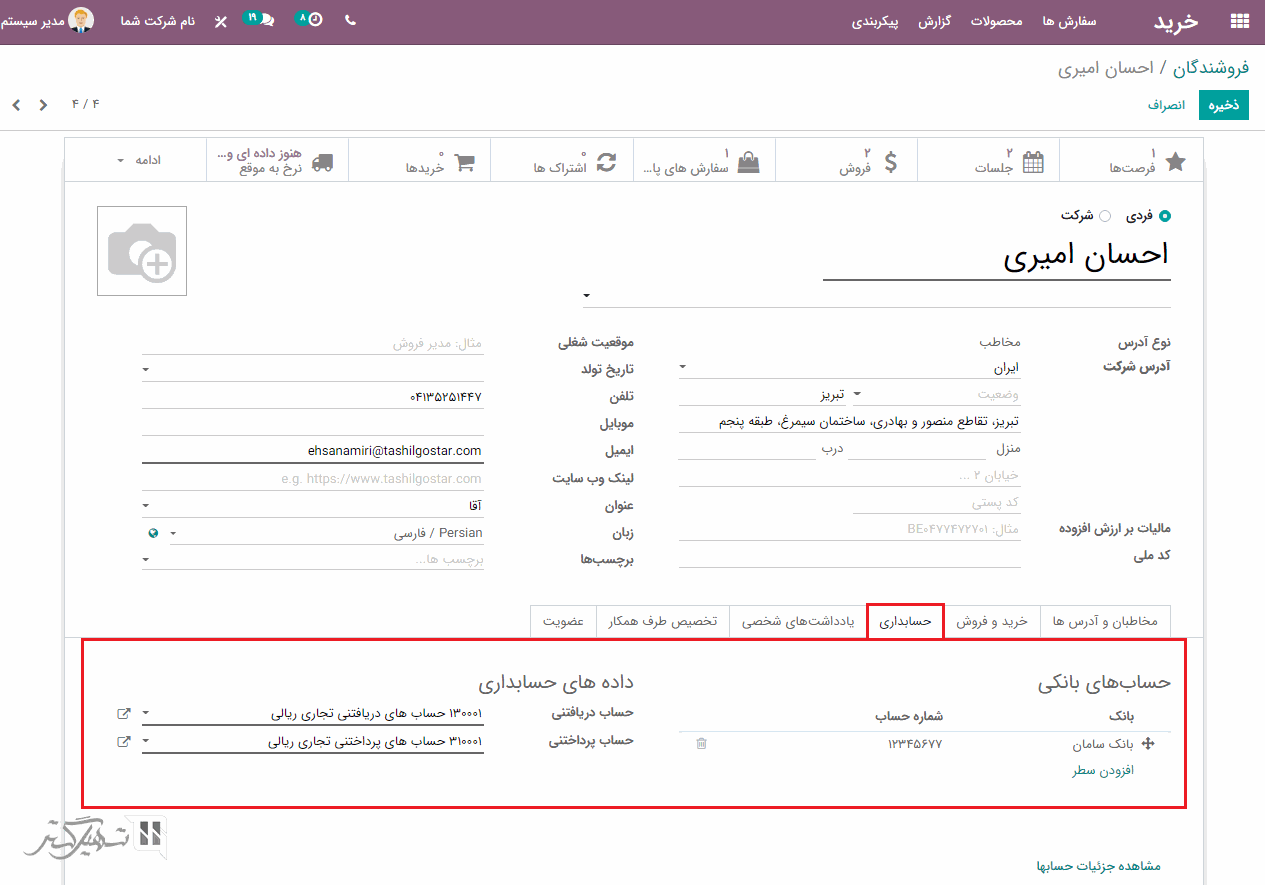Click the email input field

312,451
